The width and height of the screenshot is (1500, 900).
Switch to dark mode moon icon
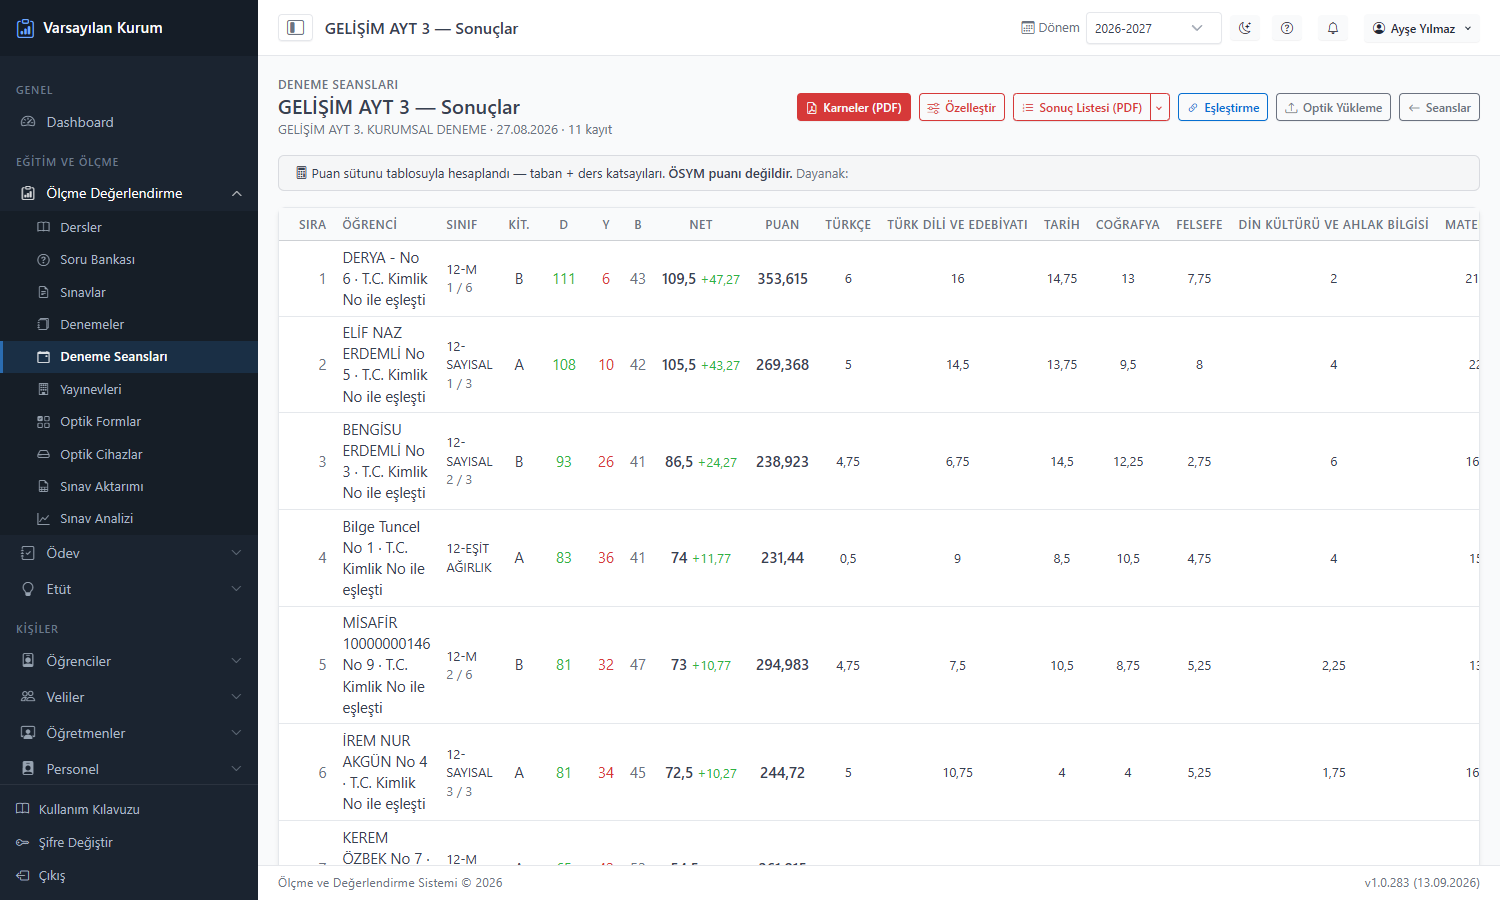click(x=1245, y=28)
